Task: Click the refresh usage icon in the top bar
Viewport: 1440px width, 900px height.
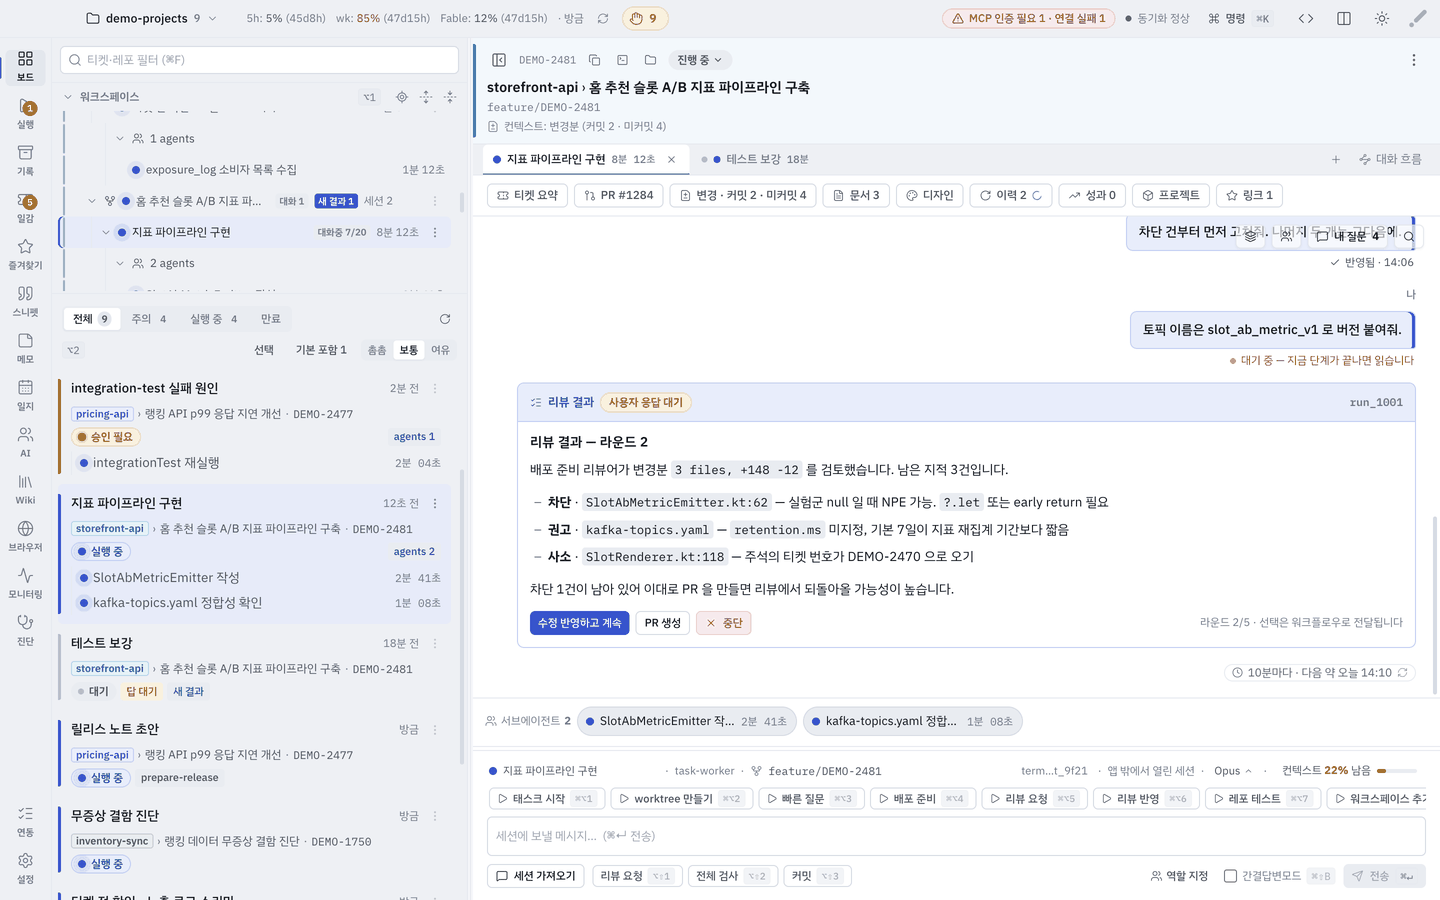Action: click(x=603, y=18)
